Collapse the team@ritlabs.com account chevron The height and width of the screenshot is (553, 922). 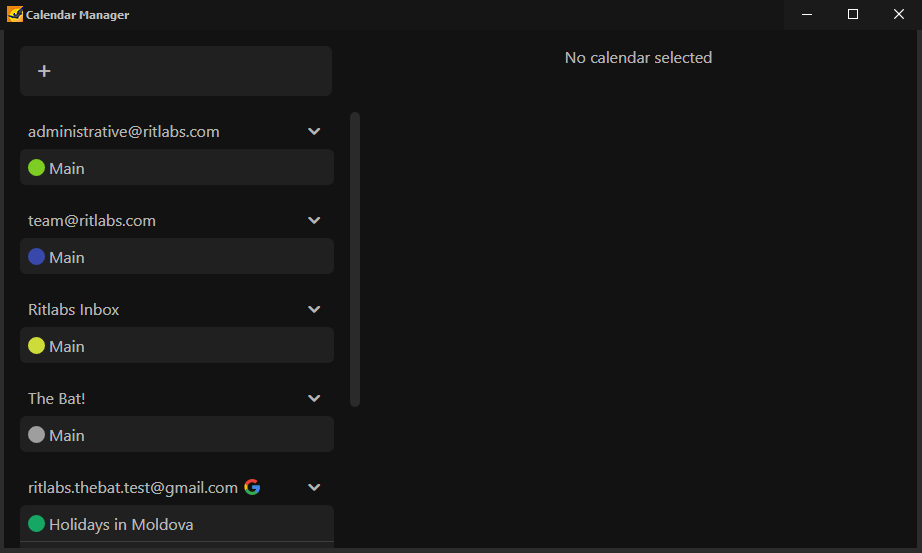314,220
